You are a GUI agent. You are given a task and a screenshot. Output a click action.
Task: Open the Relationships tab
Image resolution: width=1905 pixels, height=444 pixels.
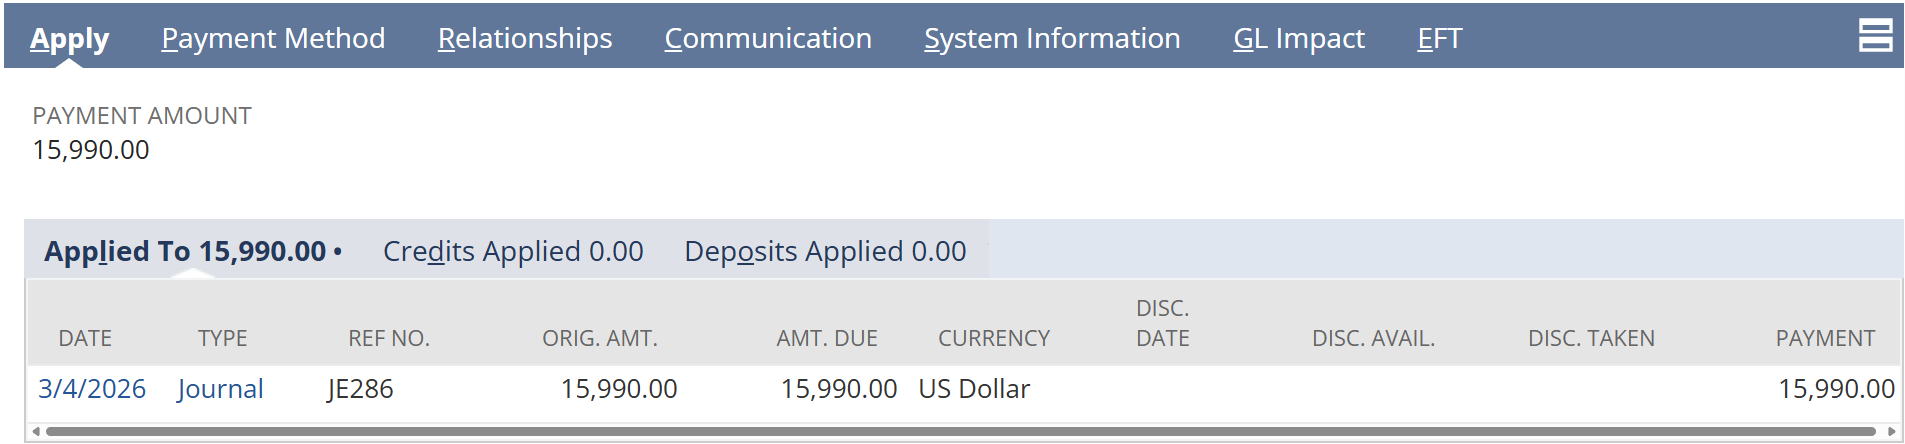[x=524, y=38]
